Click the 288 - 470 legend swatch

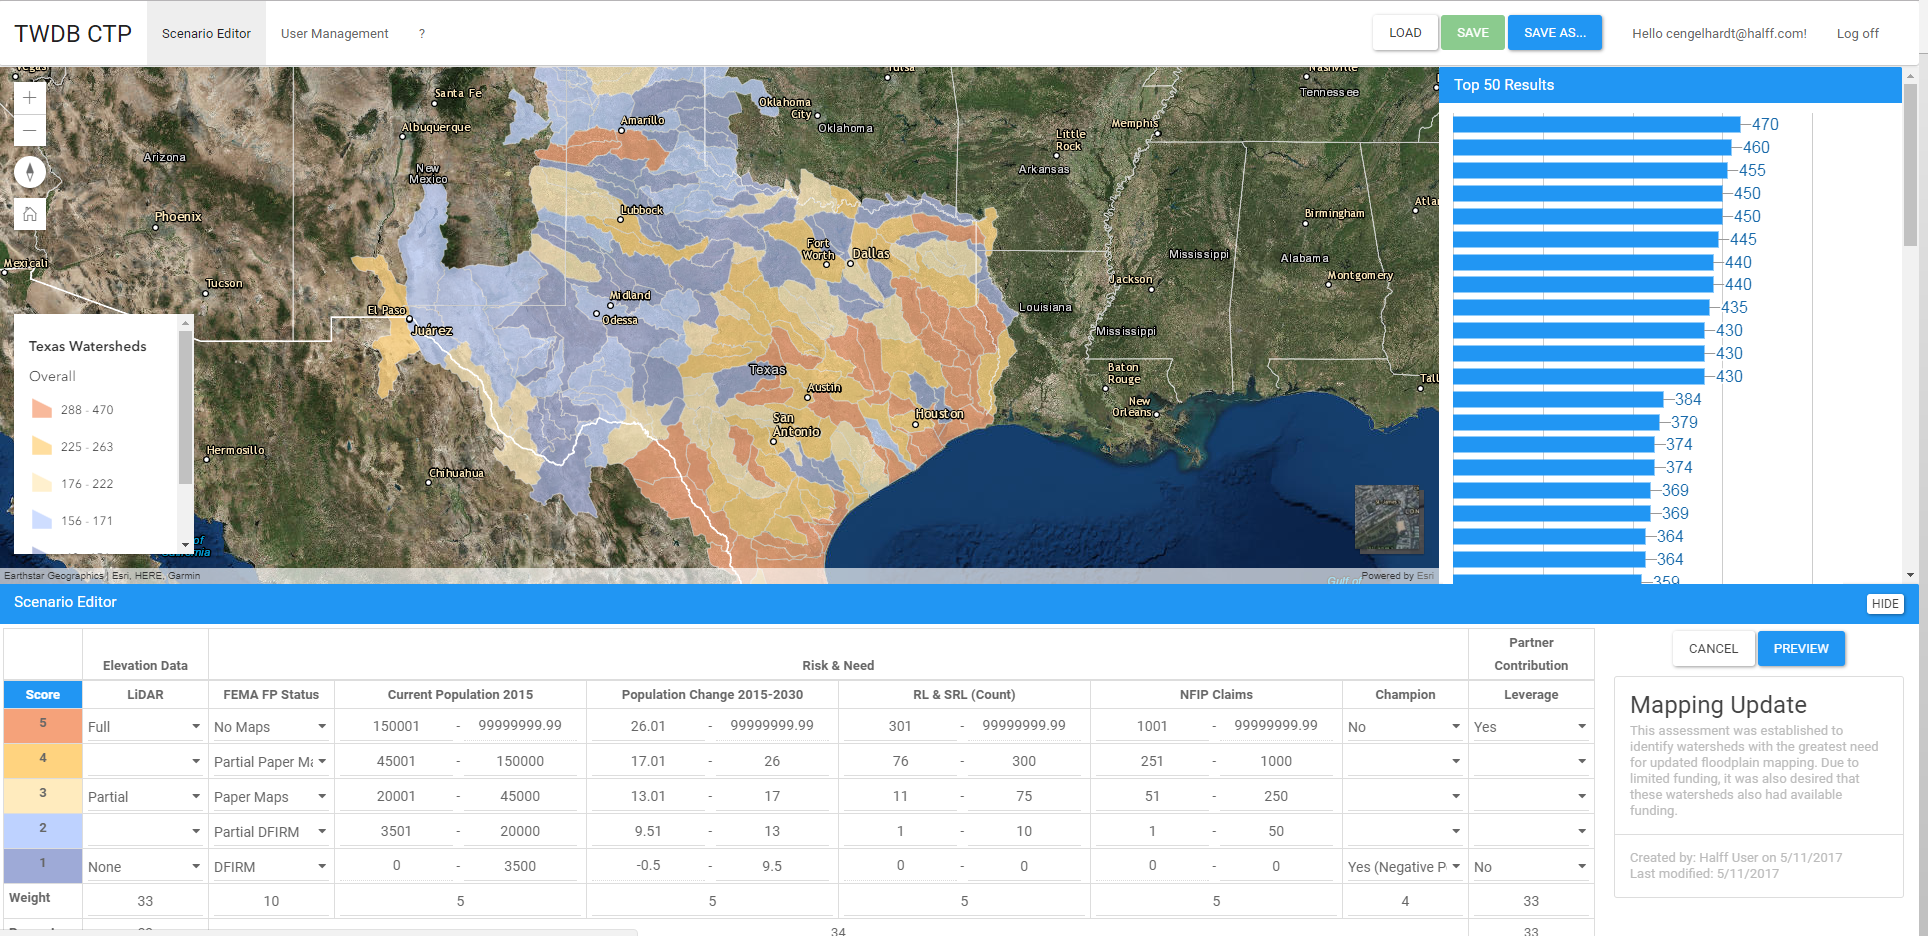point(42,409)
